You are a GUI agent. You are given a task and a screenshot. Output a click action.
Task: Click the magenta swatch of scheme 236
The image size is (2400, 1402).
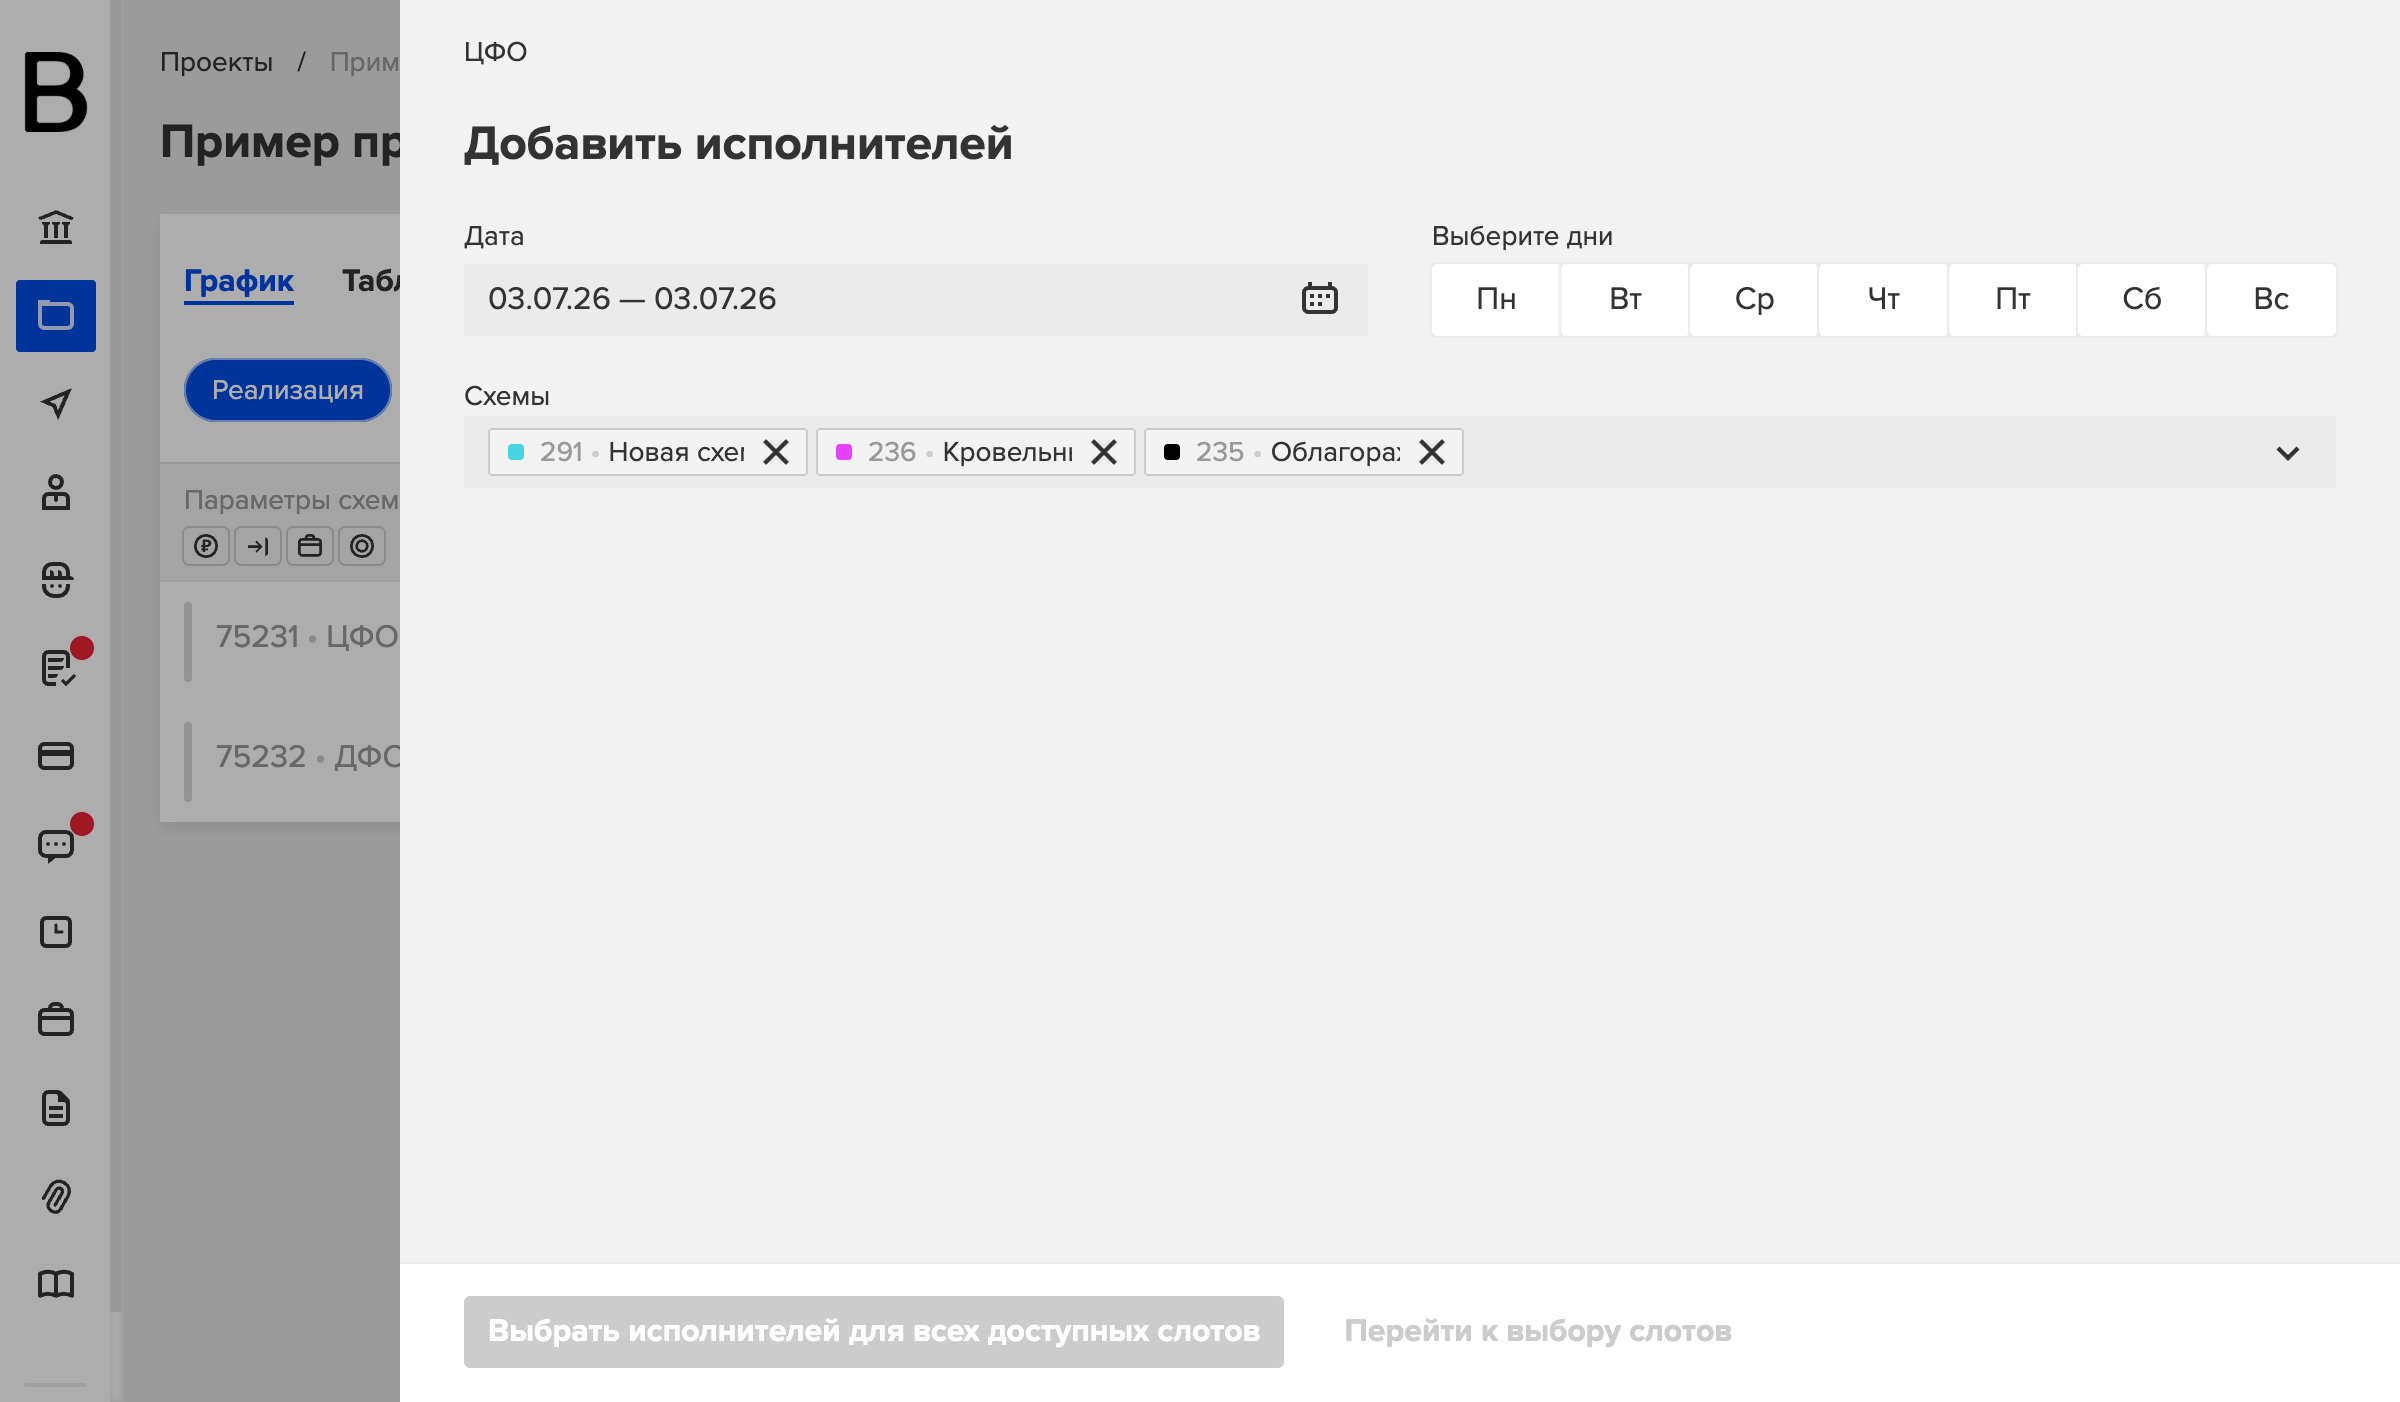[844, 452]
